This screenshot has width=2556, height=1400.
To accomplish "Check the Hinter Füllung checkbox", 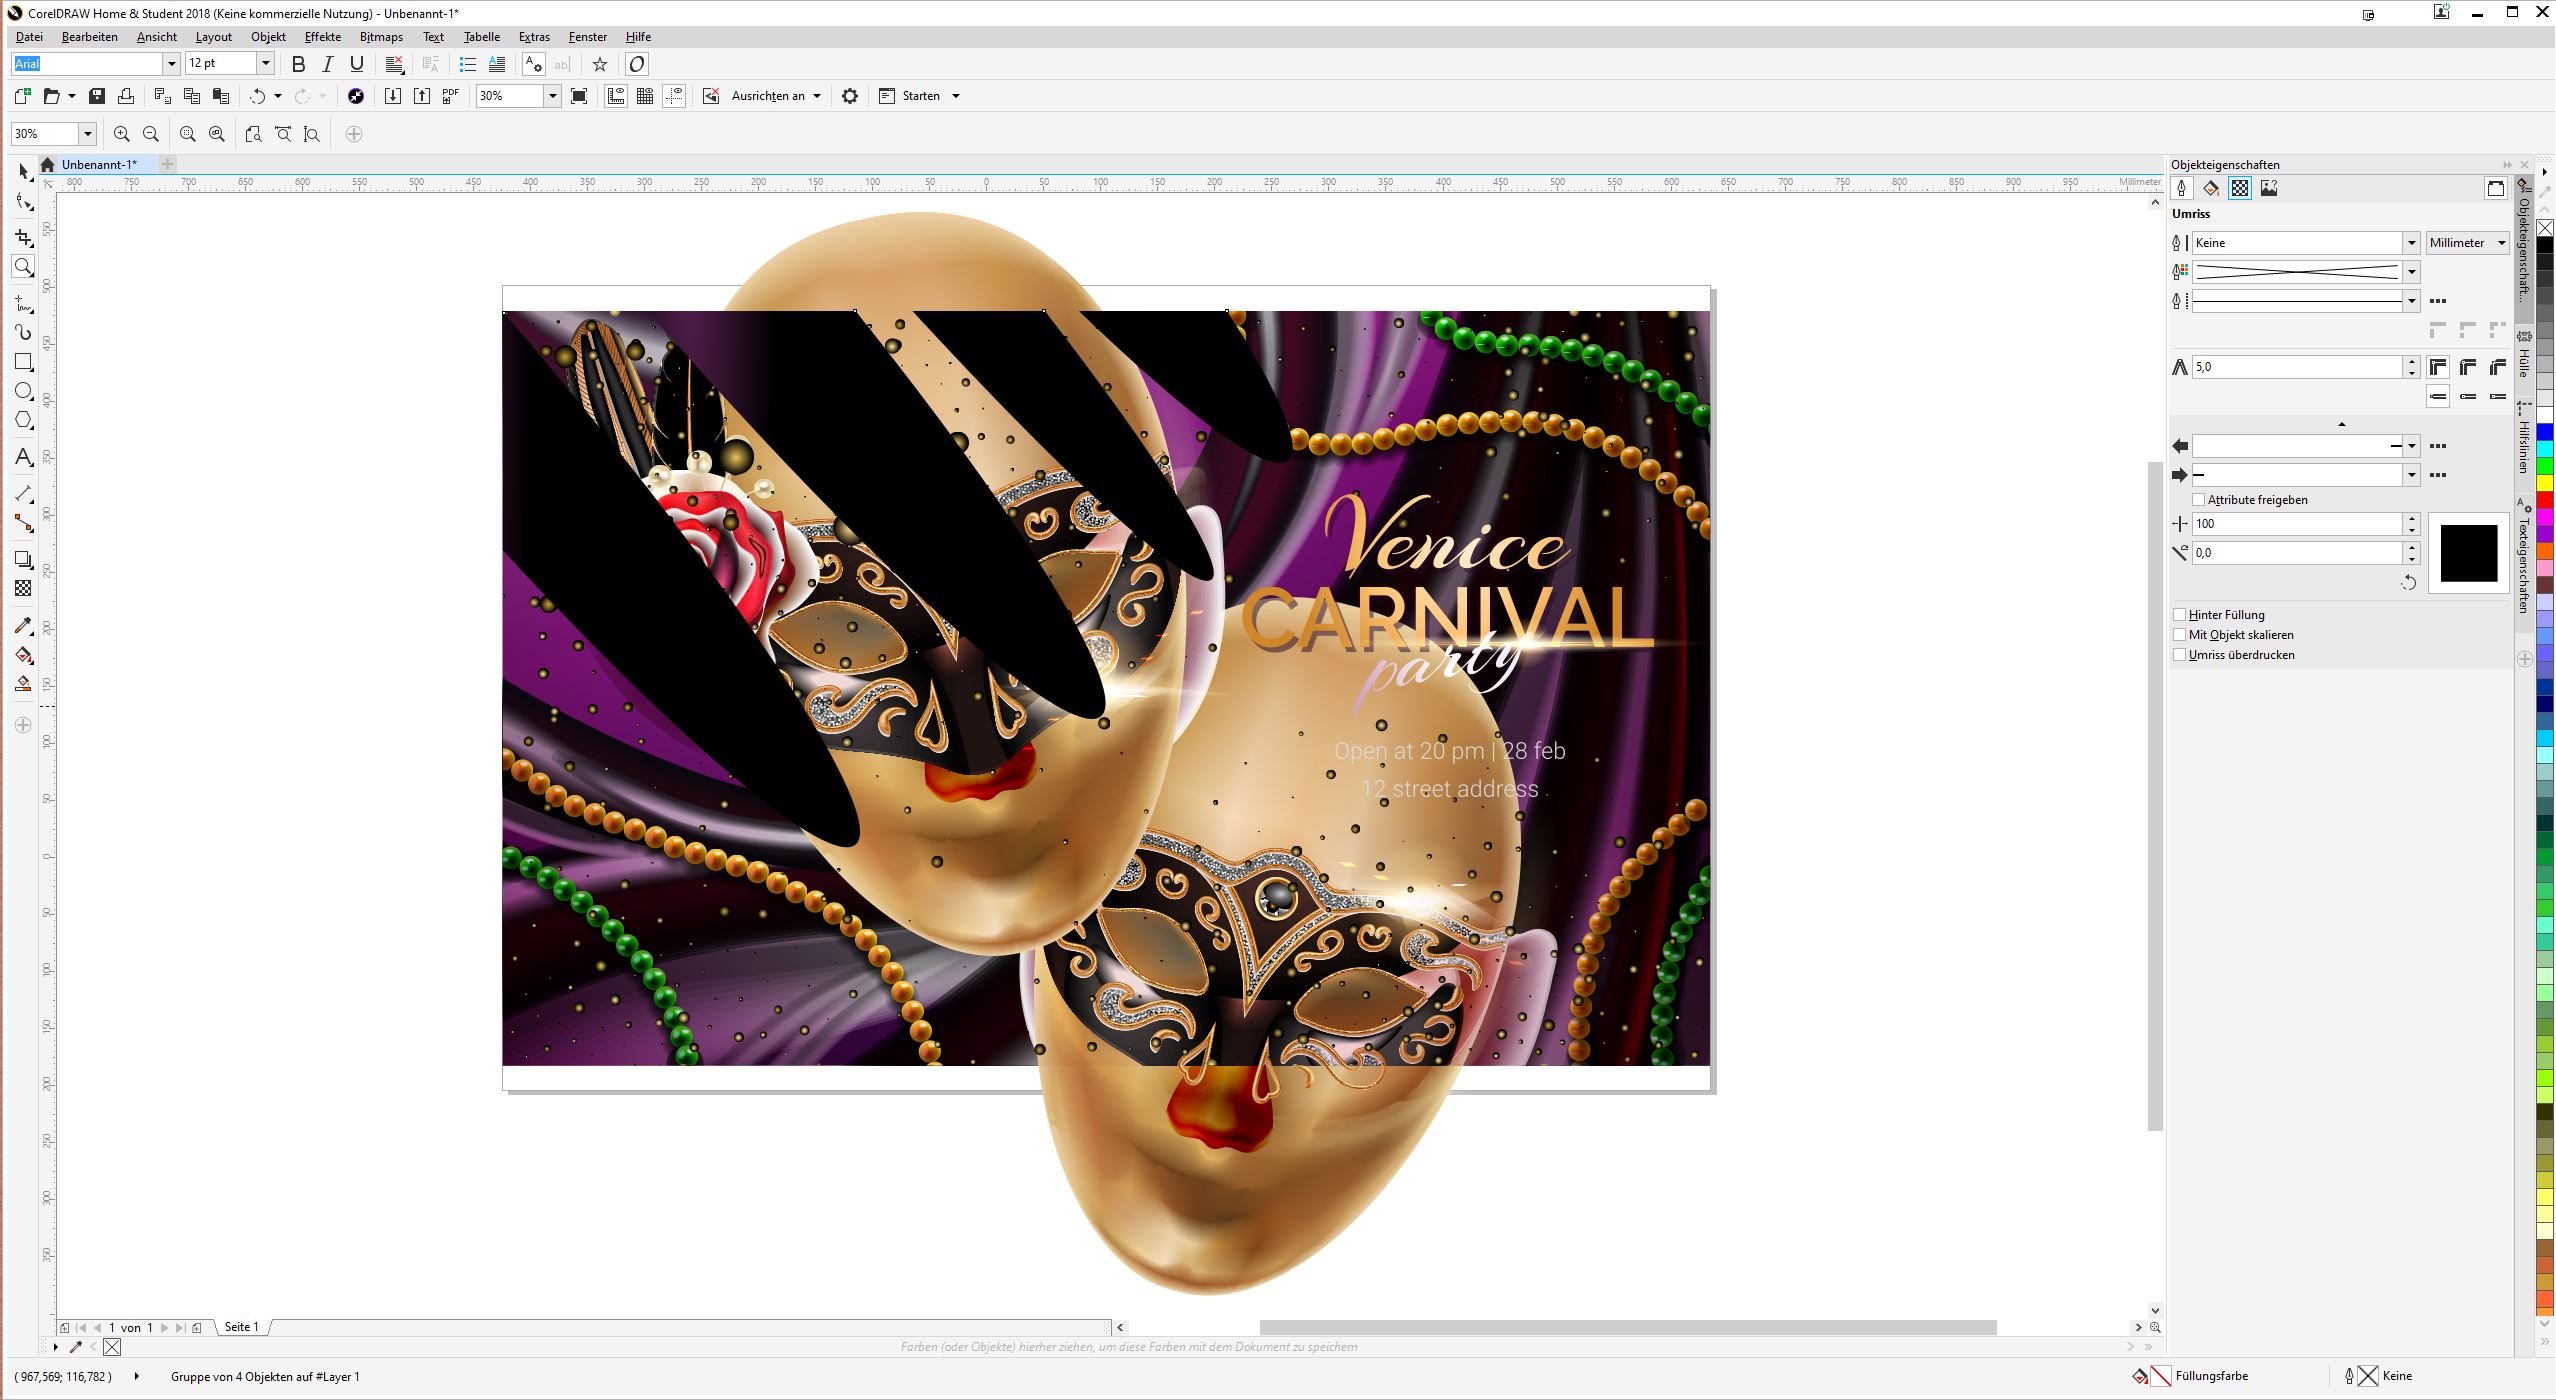I will (x=2179, y=615).
